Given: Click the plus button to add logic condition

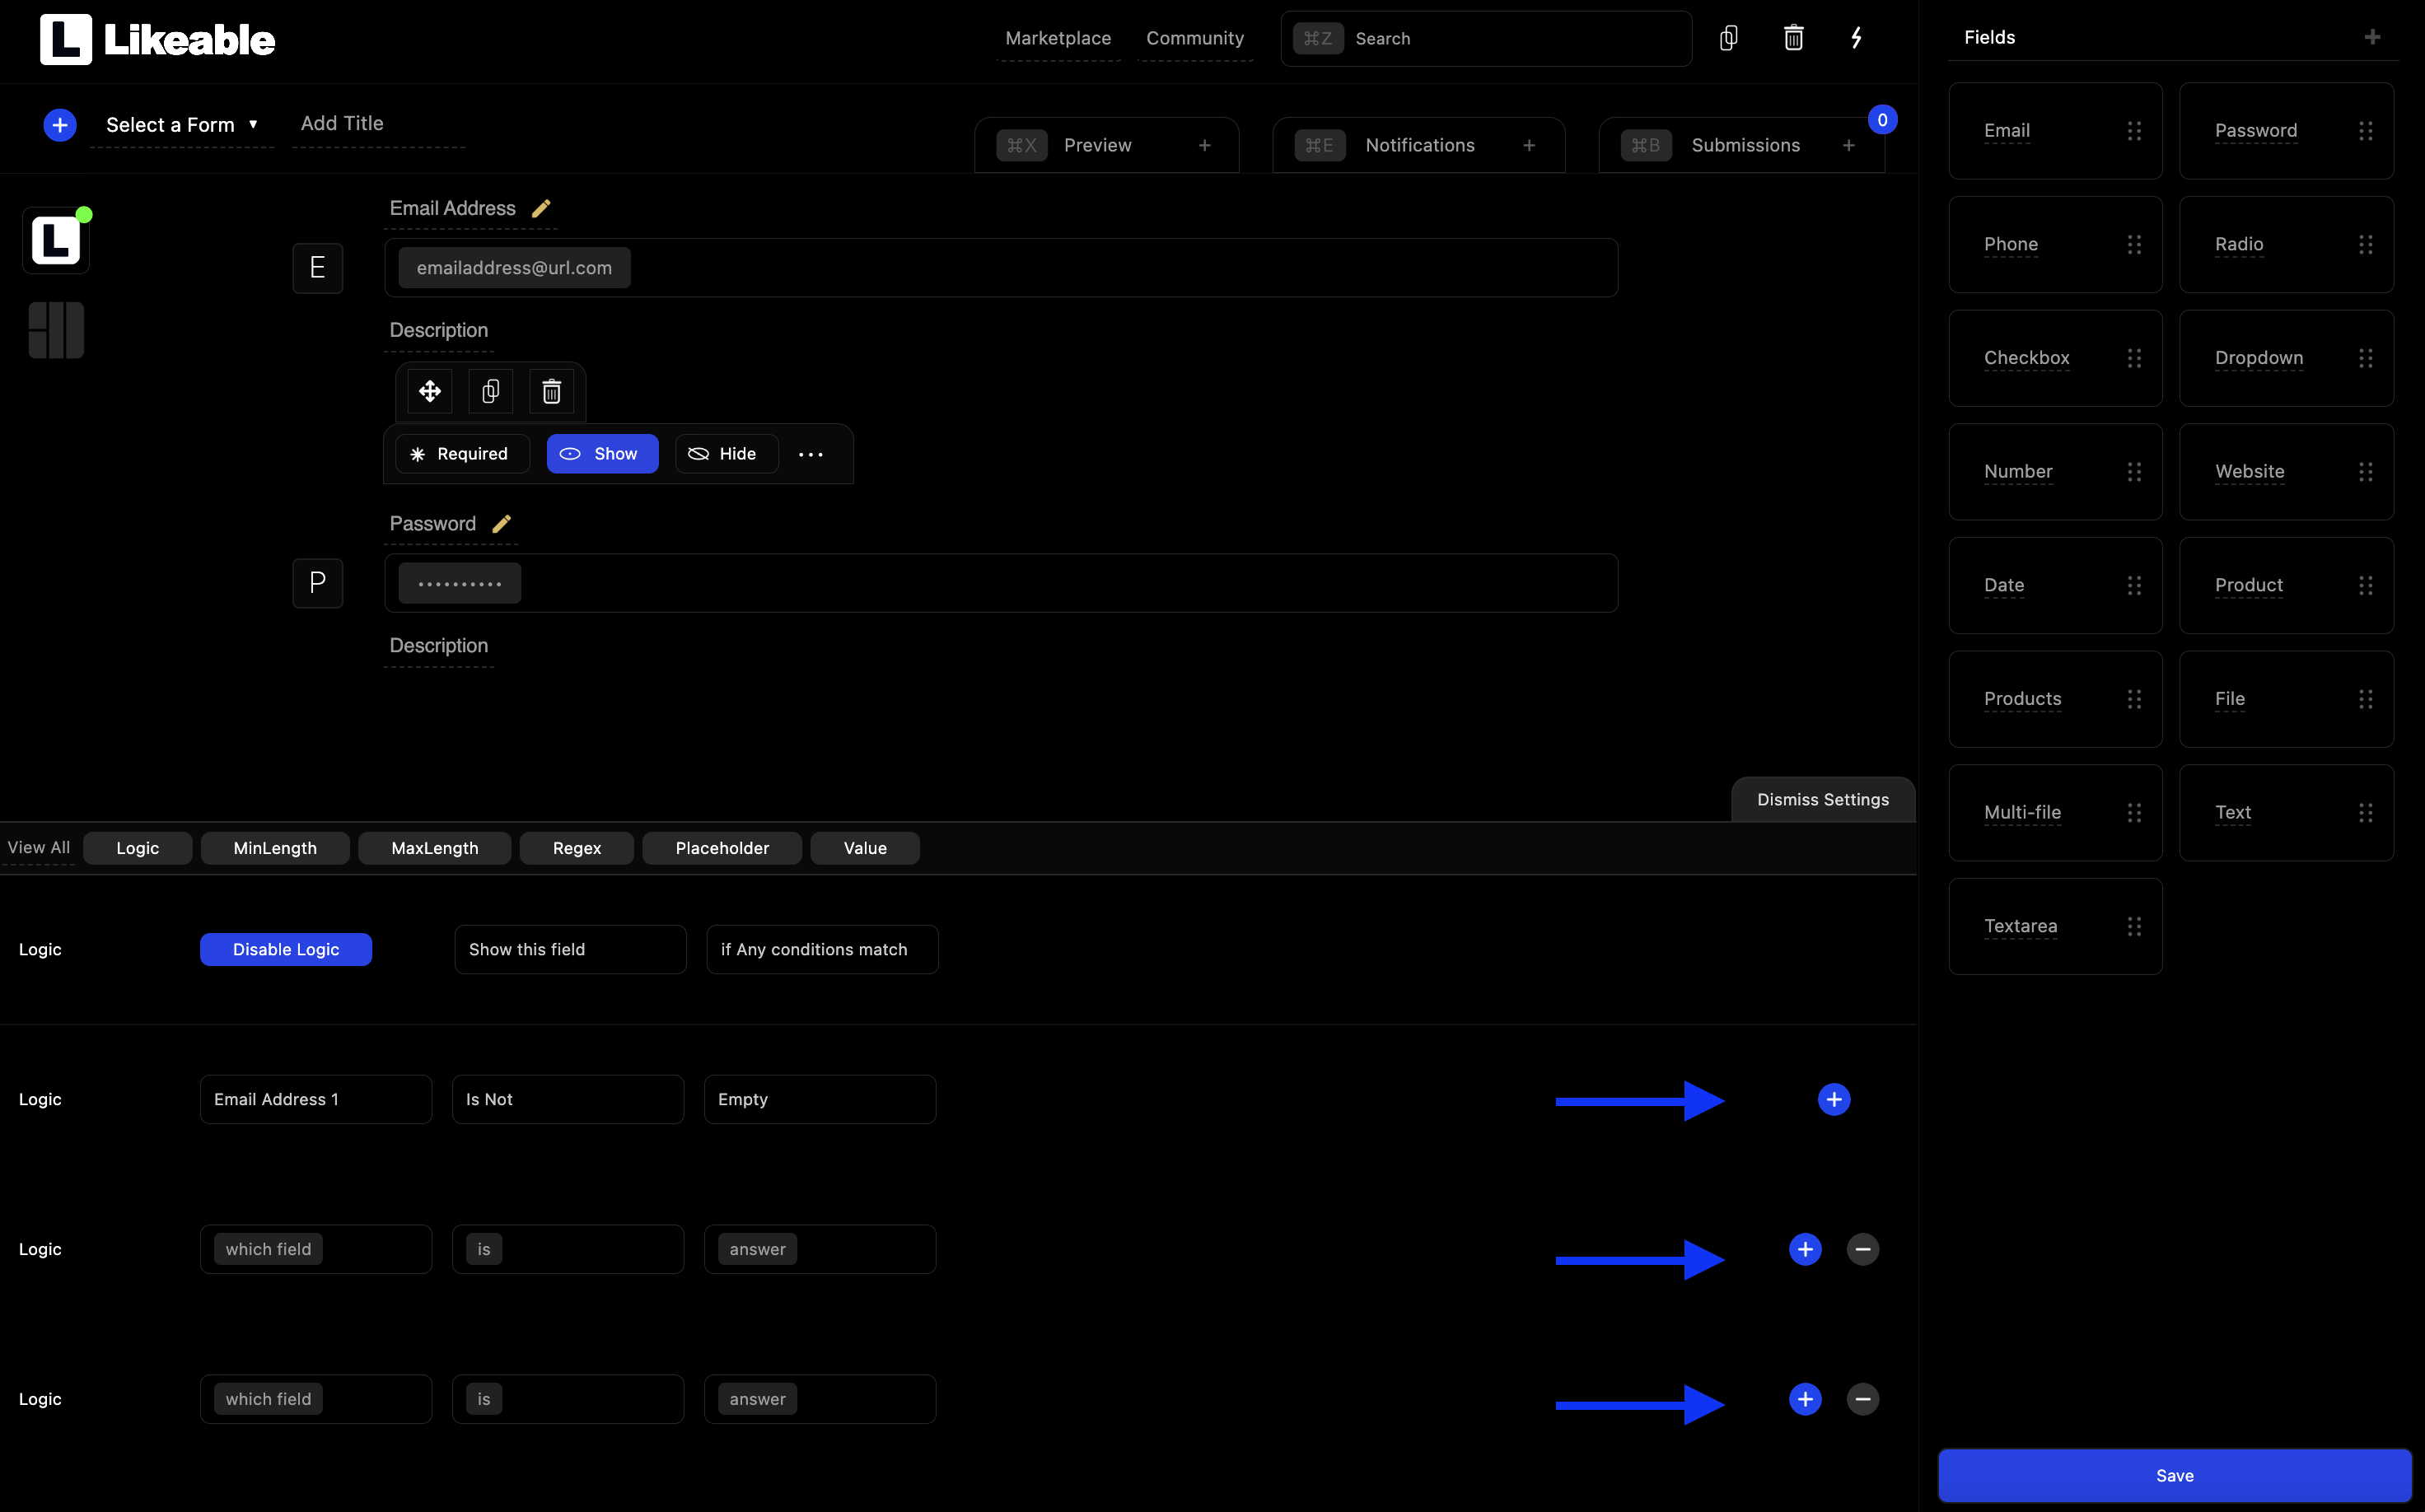Looking at the screenshot, I should (x=1833, y=1099).
